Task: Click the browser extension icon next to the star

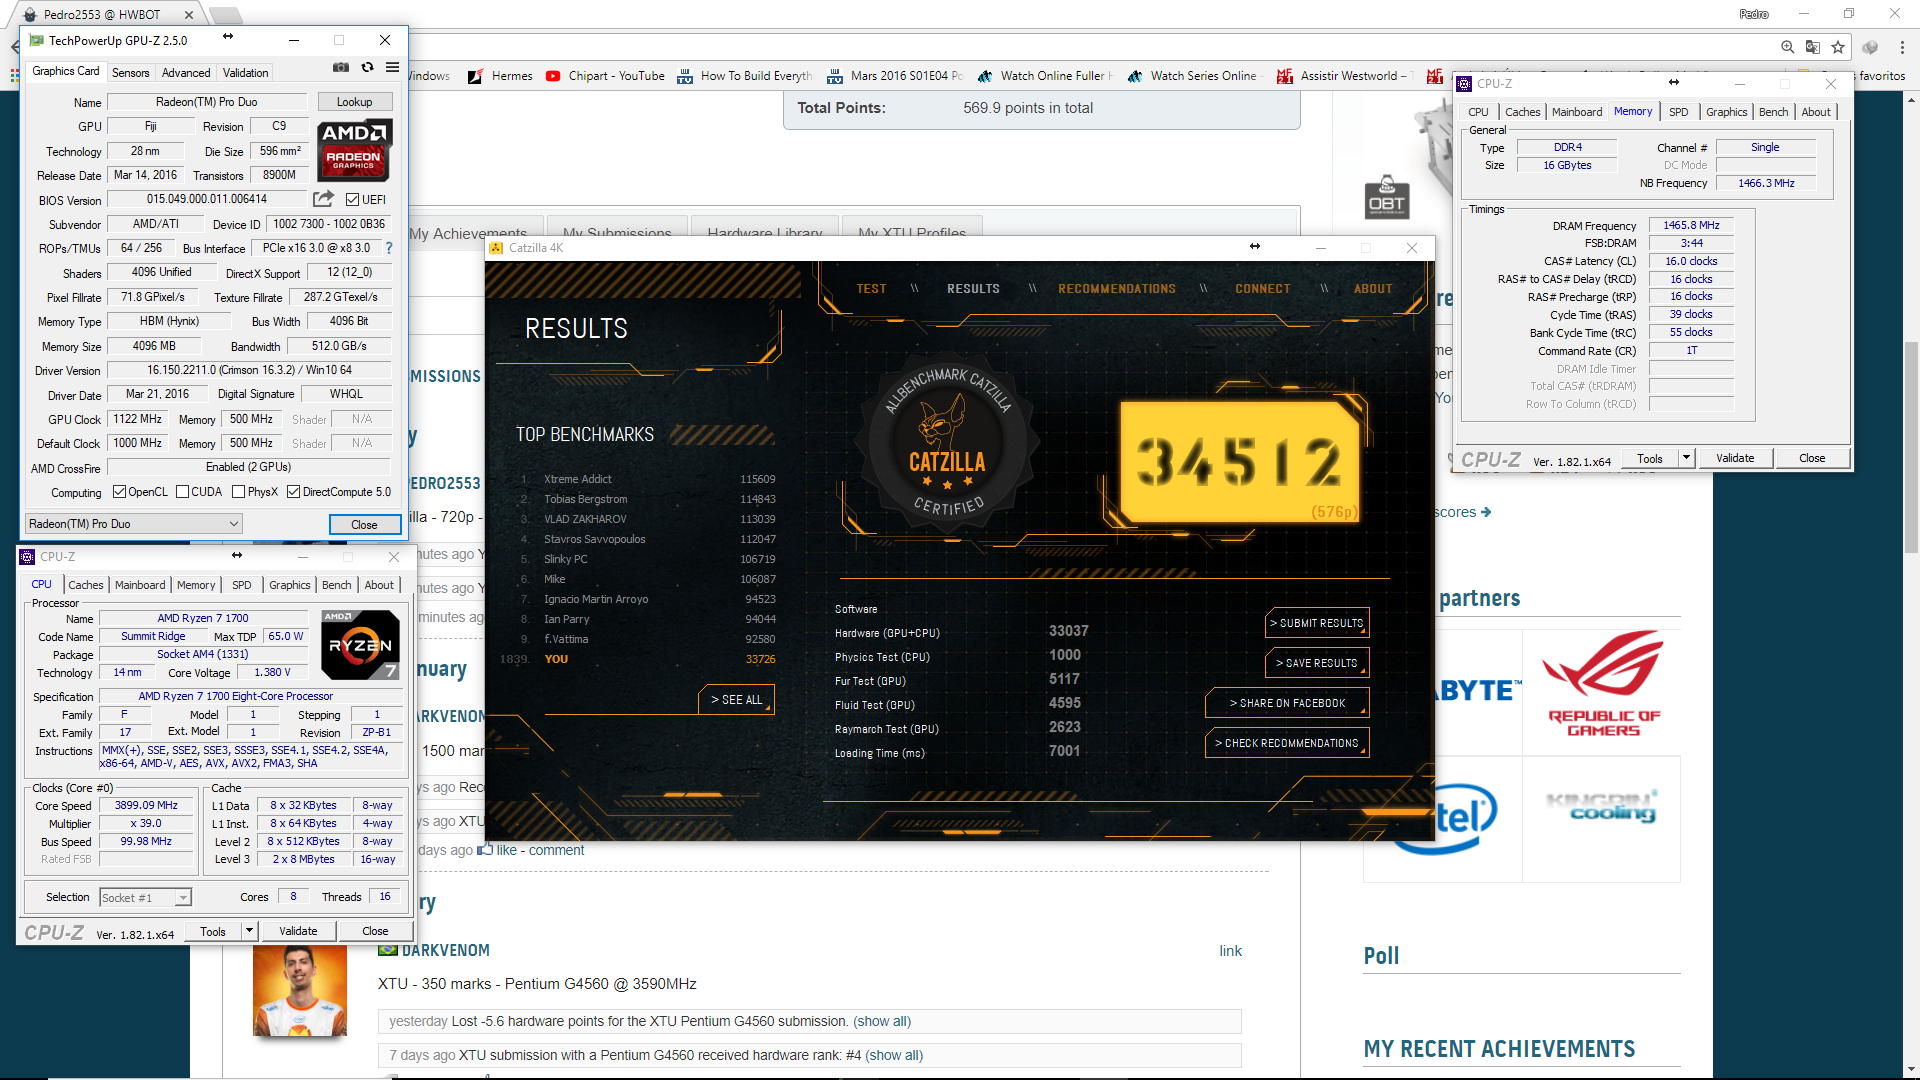Action: coord(1870,47)
